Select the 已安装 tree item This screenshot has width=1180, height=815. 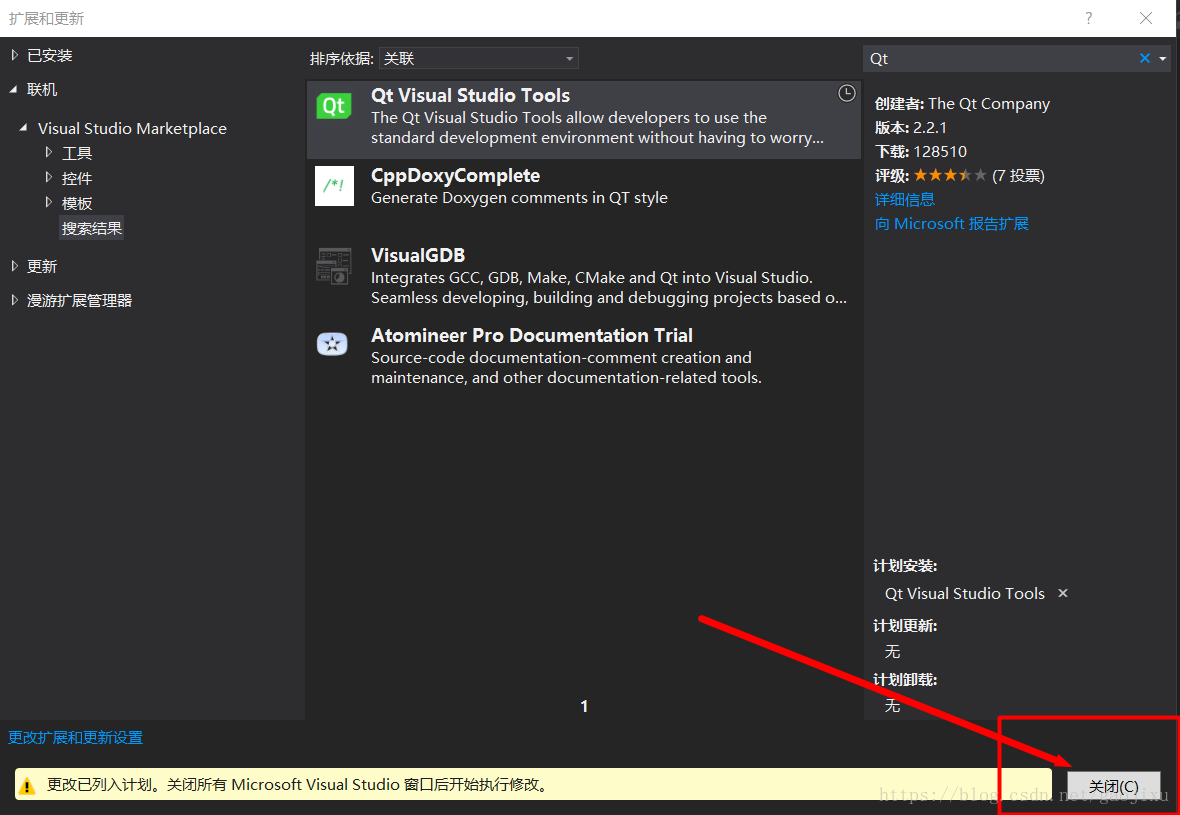click(50, 55)
